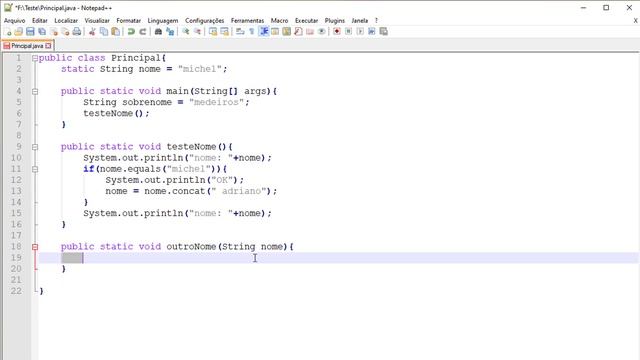Cut selection with scissors icon

[92, 31]
